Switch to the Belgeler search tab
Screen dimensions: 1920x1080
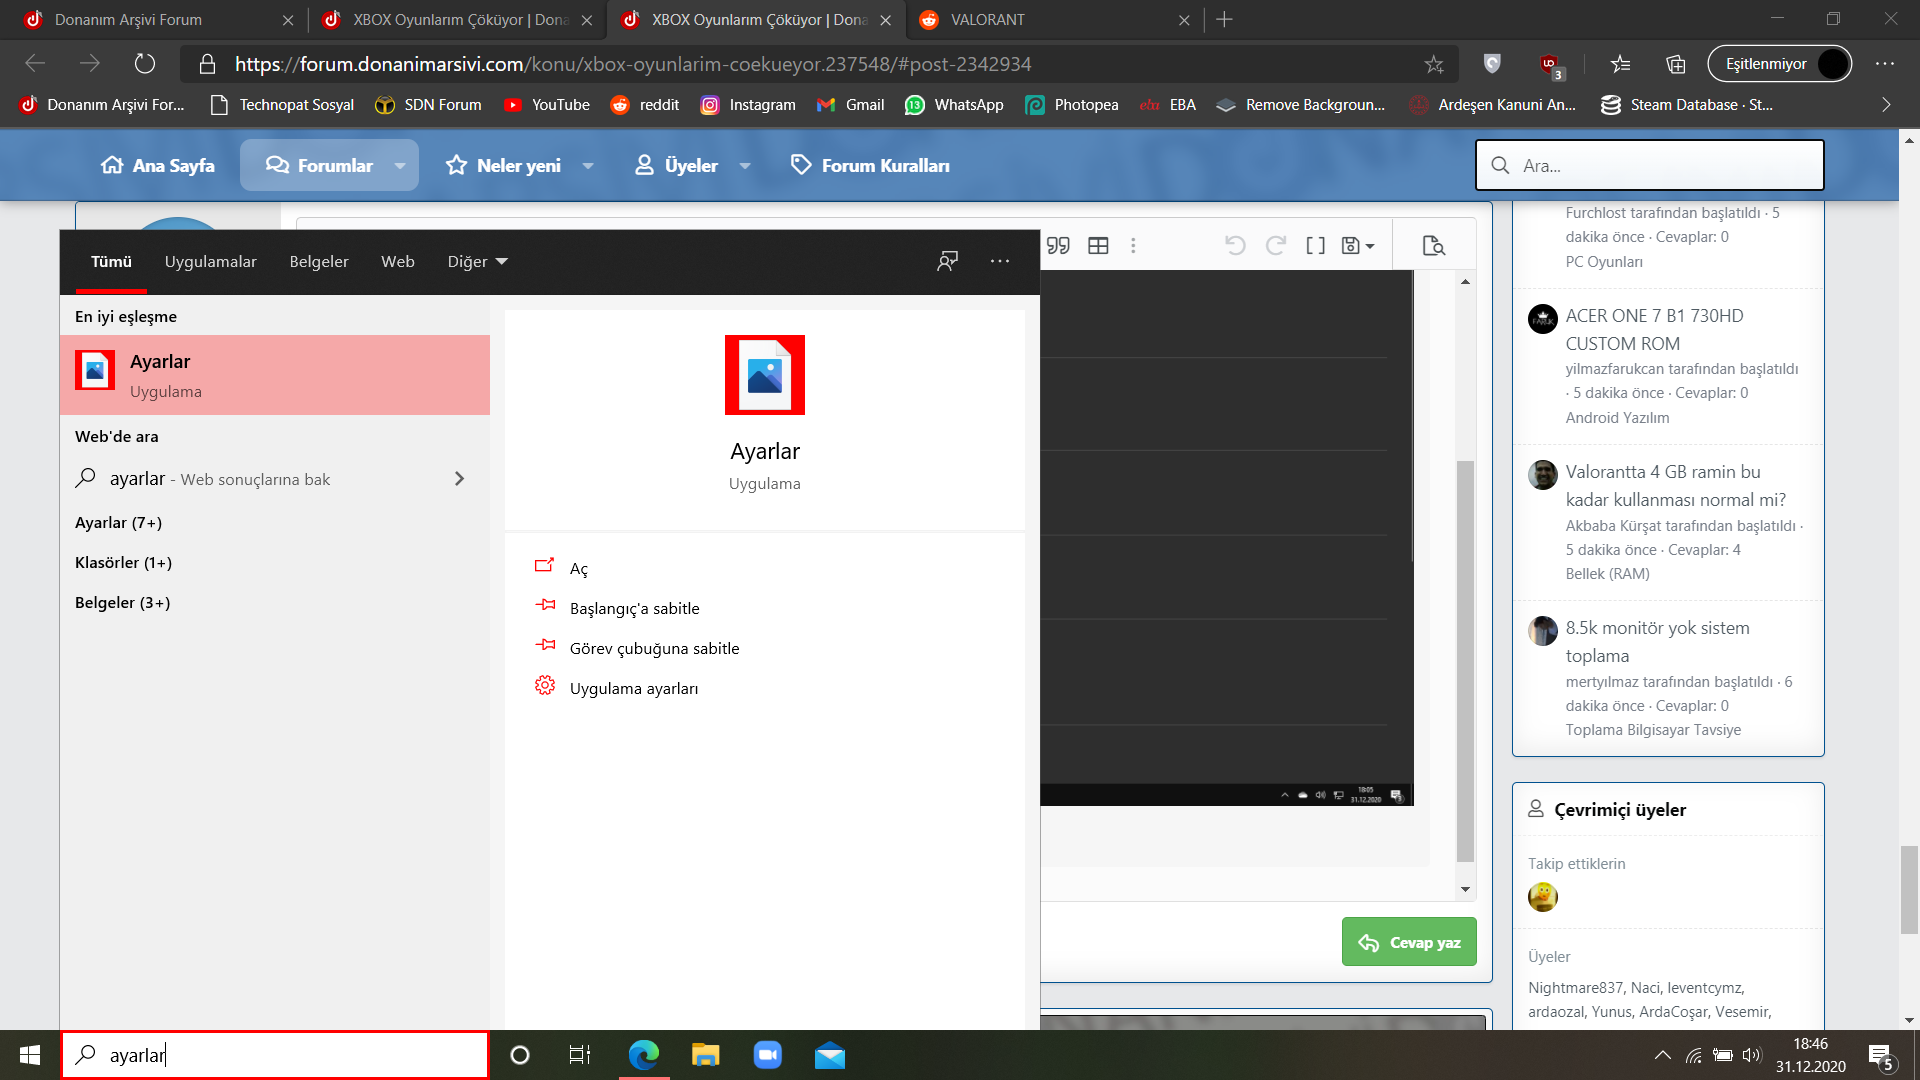319,261
